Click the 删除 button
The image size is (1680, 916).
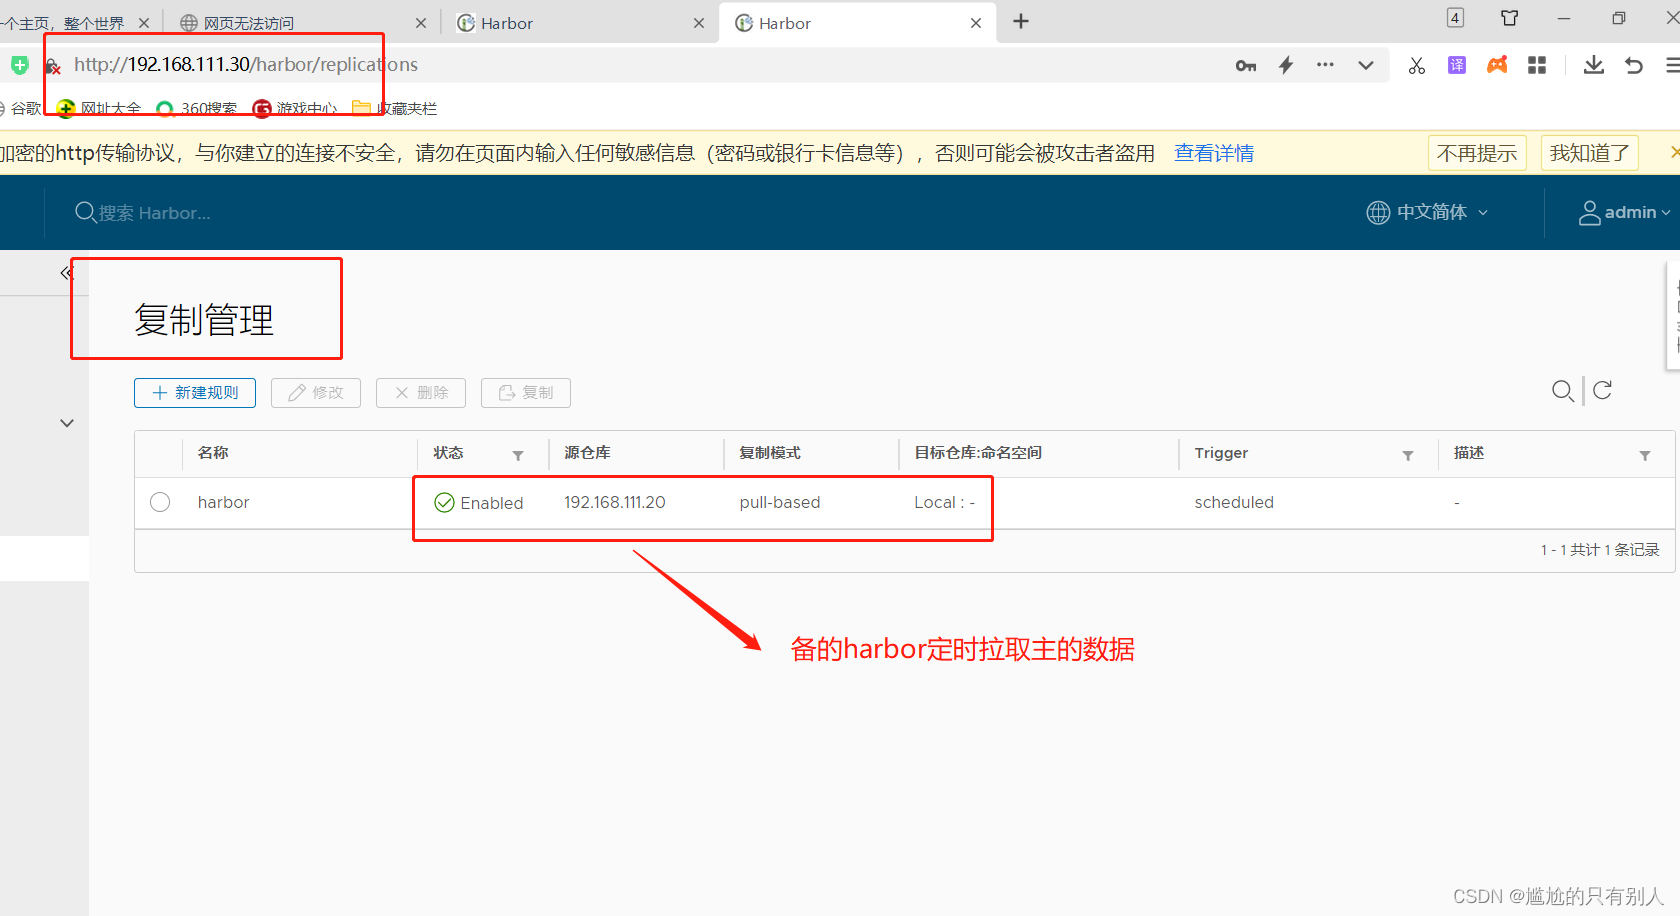tap(421, 393)
